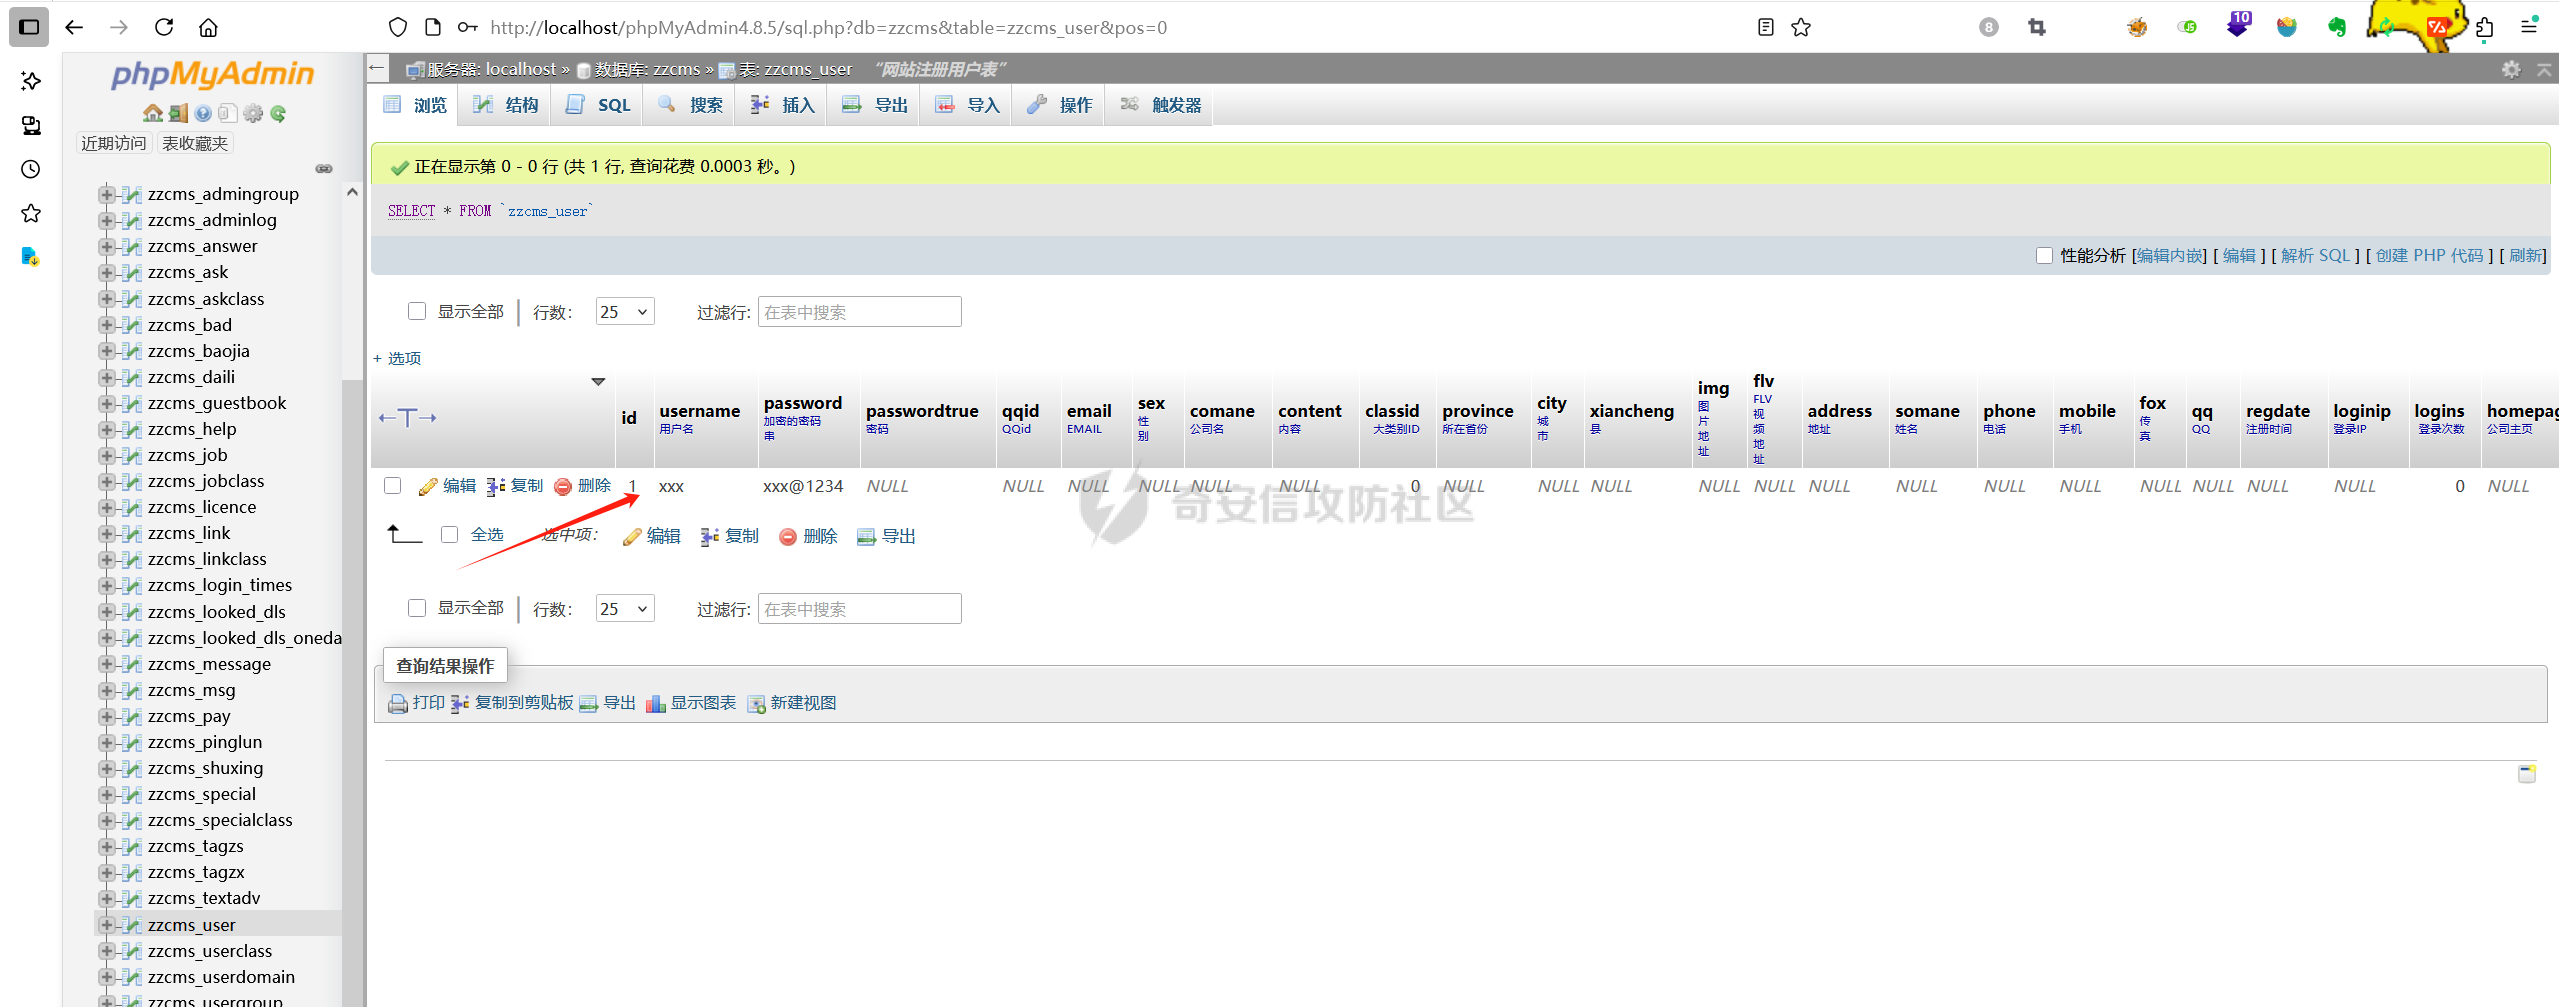Expand the zzcms_pay tree node
This screenshot has height=1007, width=2559.
106,716
